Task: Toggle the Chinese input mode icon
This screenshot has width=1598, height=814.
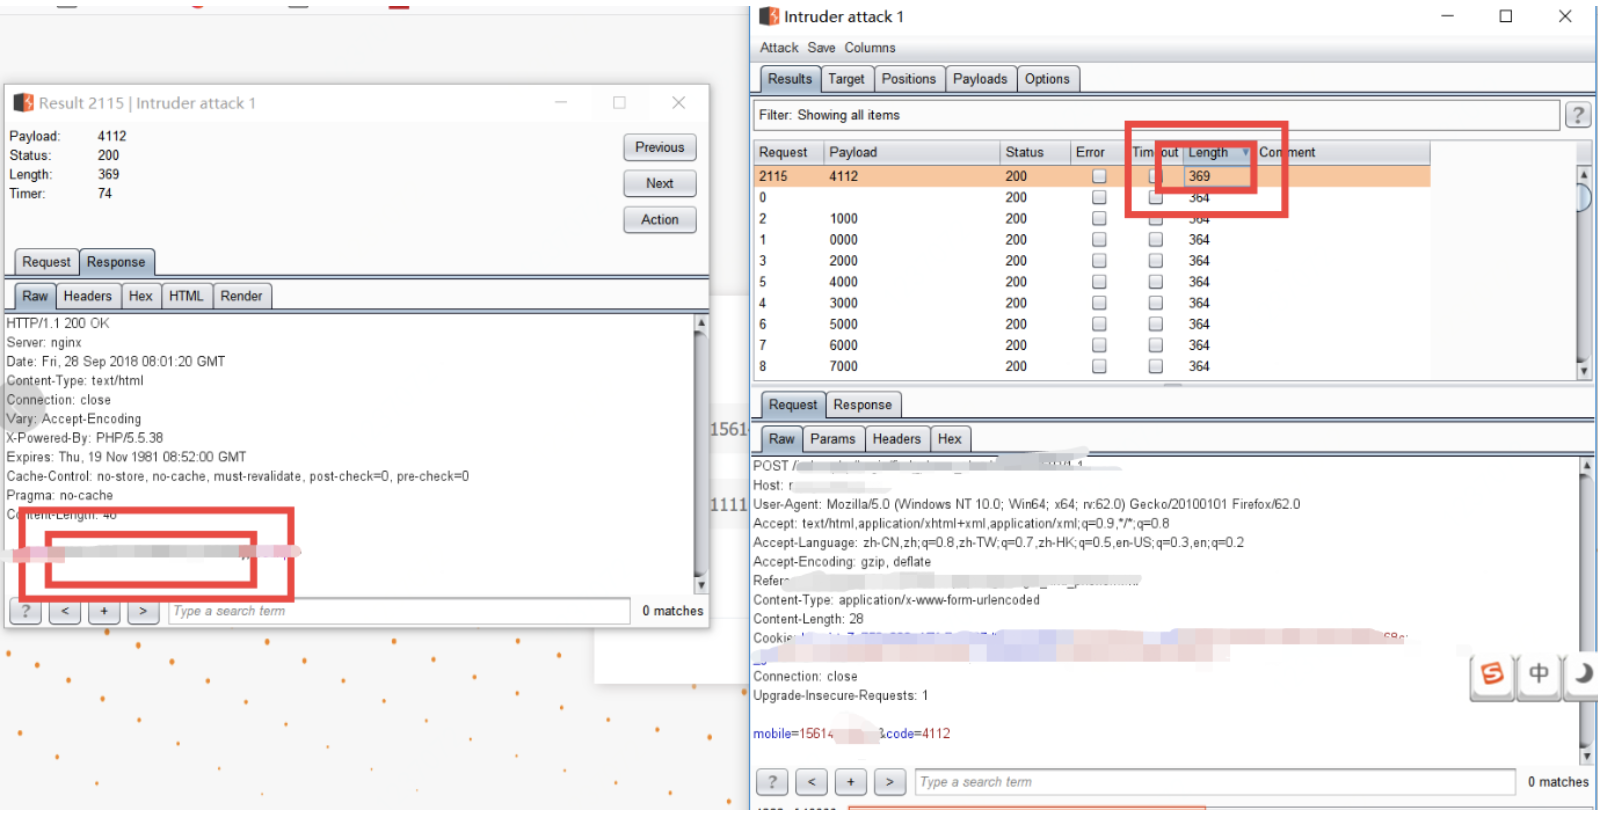Action: pos(1538,674)
